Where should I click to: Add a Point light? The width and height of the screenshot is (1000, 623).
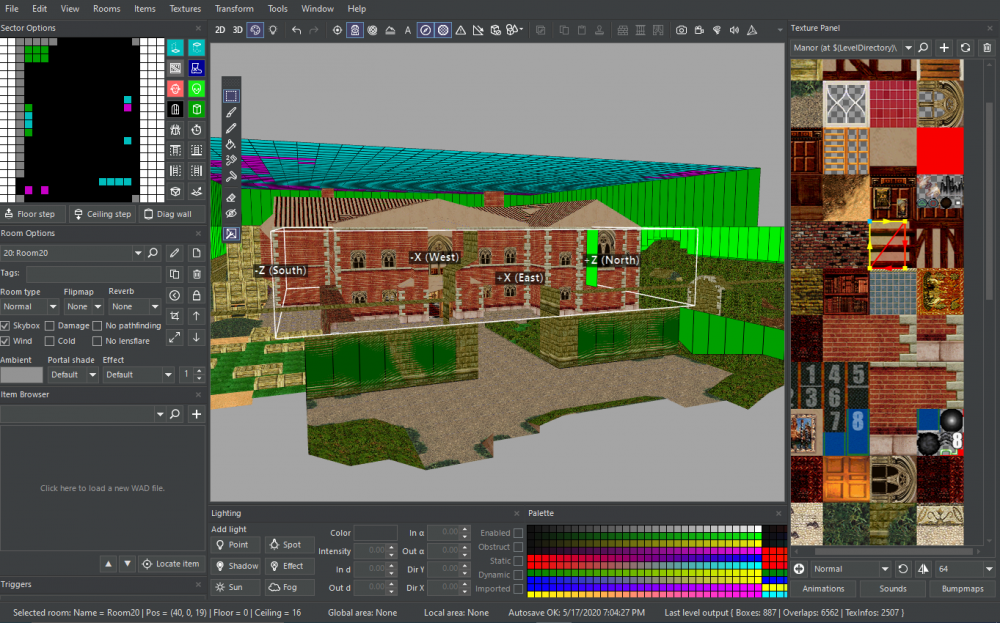pyautogui.click(x=235, y=545)
